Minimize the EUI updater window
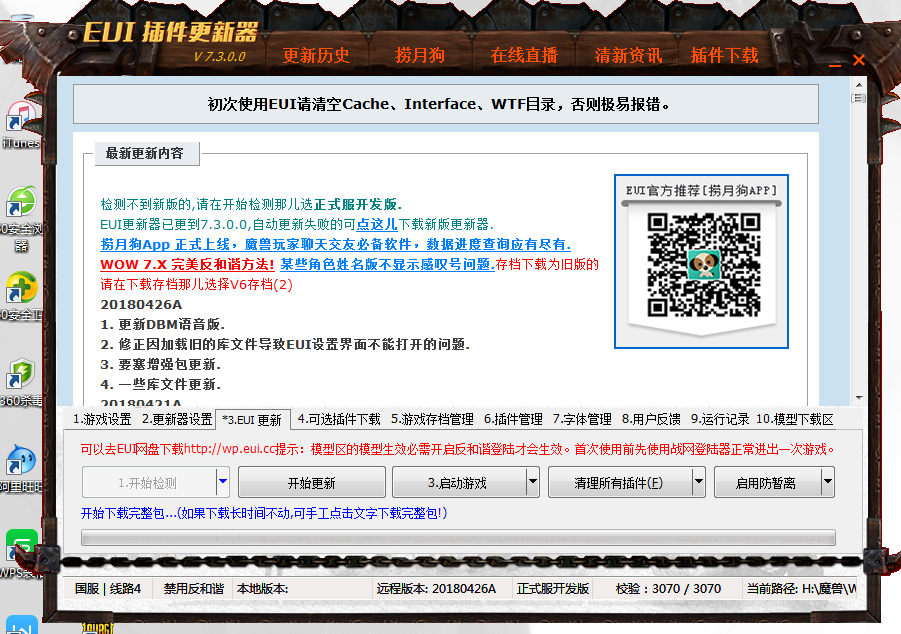The image size is (901, 634). tap(835, 64)
